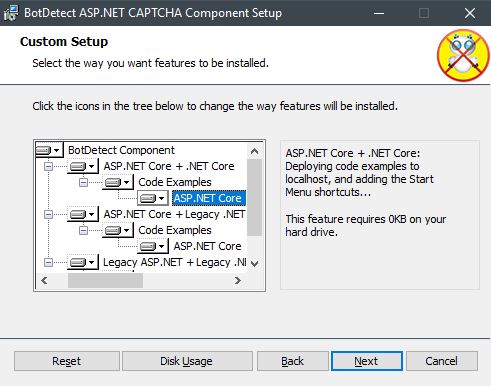This screenshot has width=491, height=386.
Task: Select second Code Examples label
Action: (175, 230)
